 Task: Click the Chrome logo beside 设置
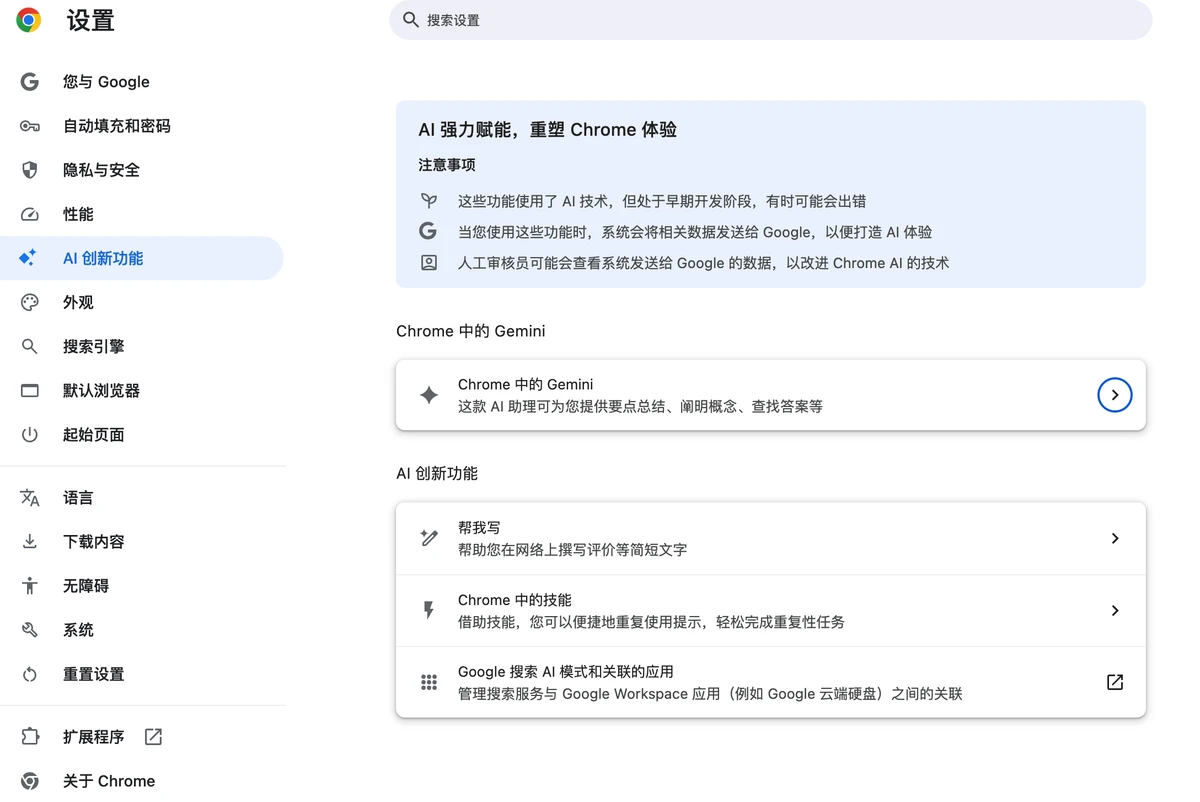pyautogui.click(x=29, y=20)
